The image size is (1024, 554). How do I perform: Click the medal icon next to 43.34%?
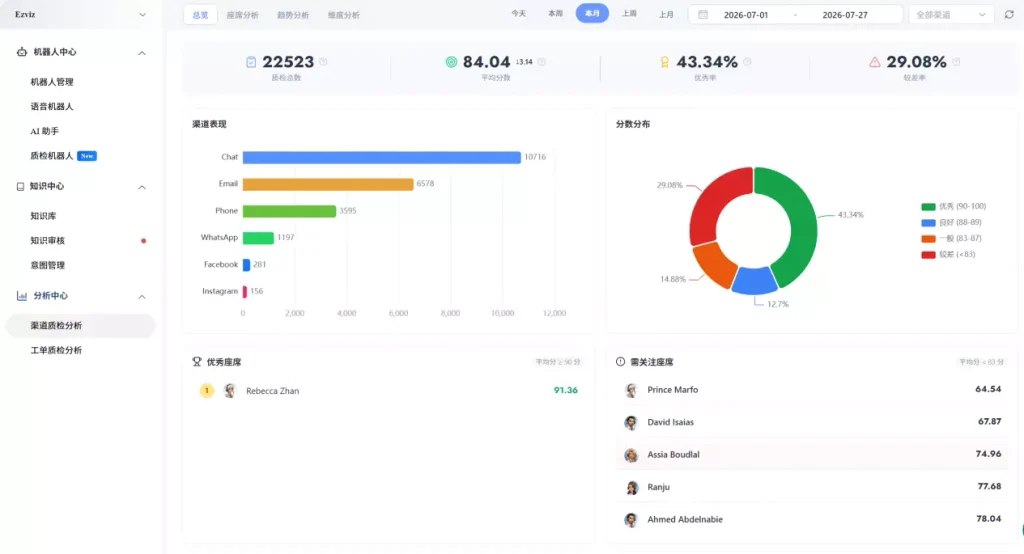[664, 62]
